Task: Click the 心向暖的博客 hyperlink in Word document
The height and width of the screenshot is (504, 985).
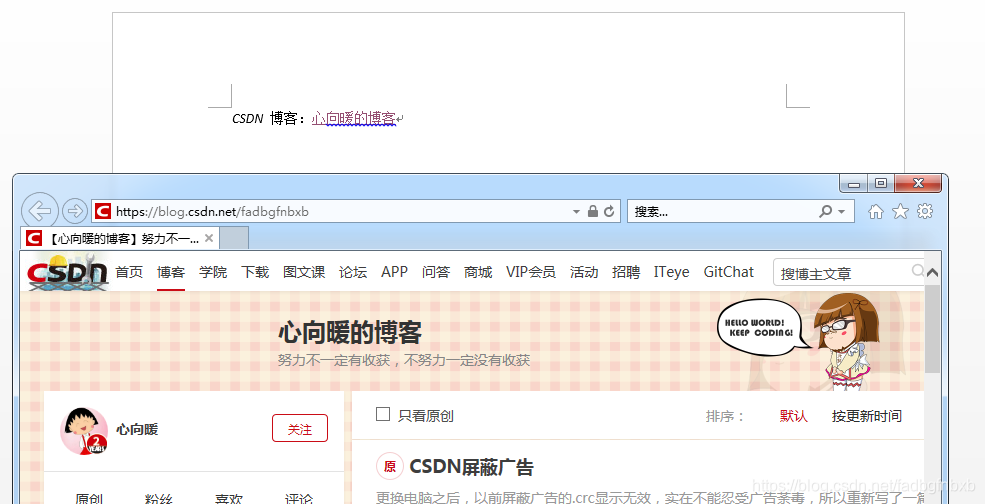Action: click(x=354, y=118)
